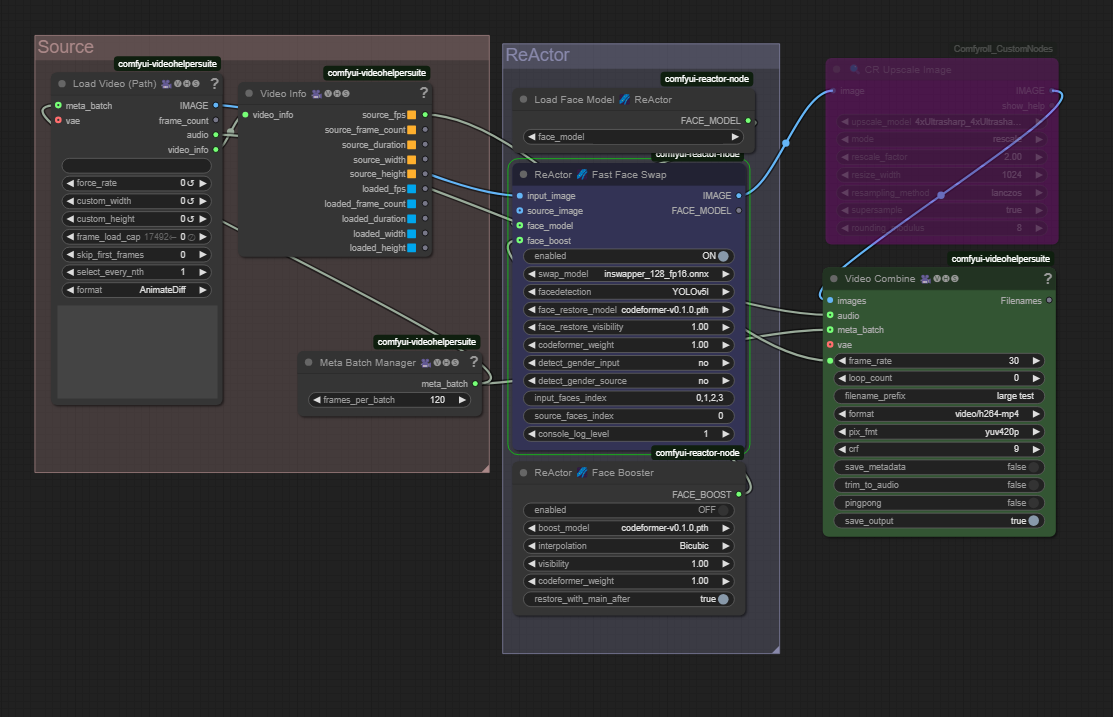
Task: Open the swap_model dropdown showing inswapper_128_fp16.onnx
Action: [x=629, y=274]
